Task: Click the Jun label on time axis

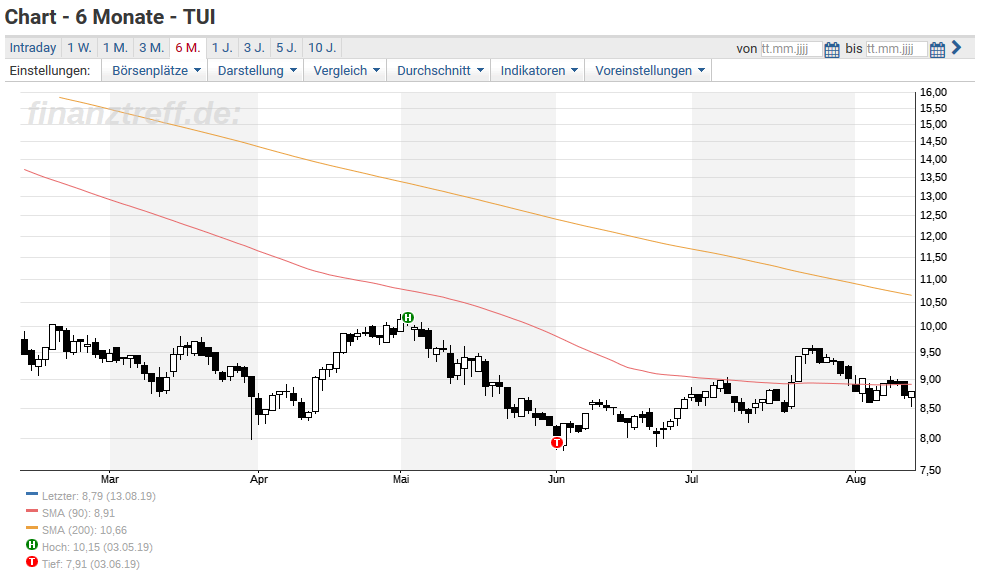Action: coord(556,479)
